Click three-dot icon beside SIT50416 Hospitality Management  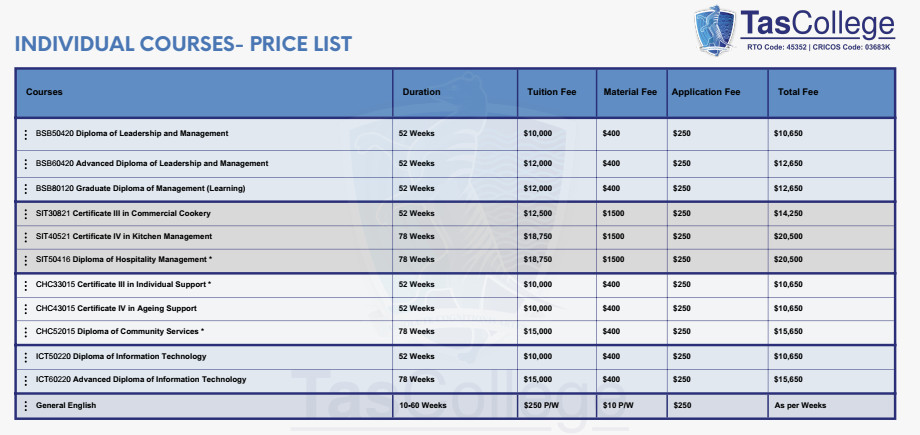26,260
